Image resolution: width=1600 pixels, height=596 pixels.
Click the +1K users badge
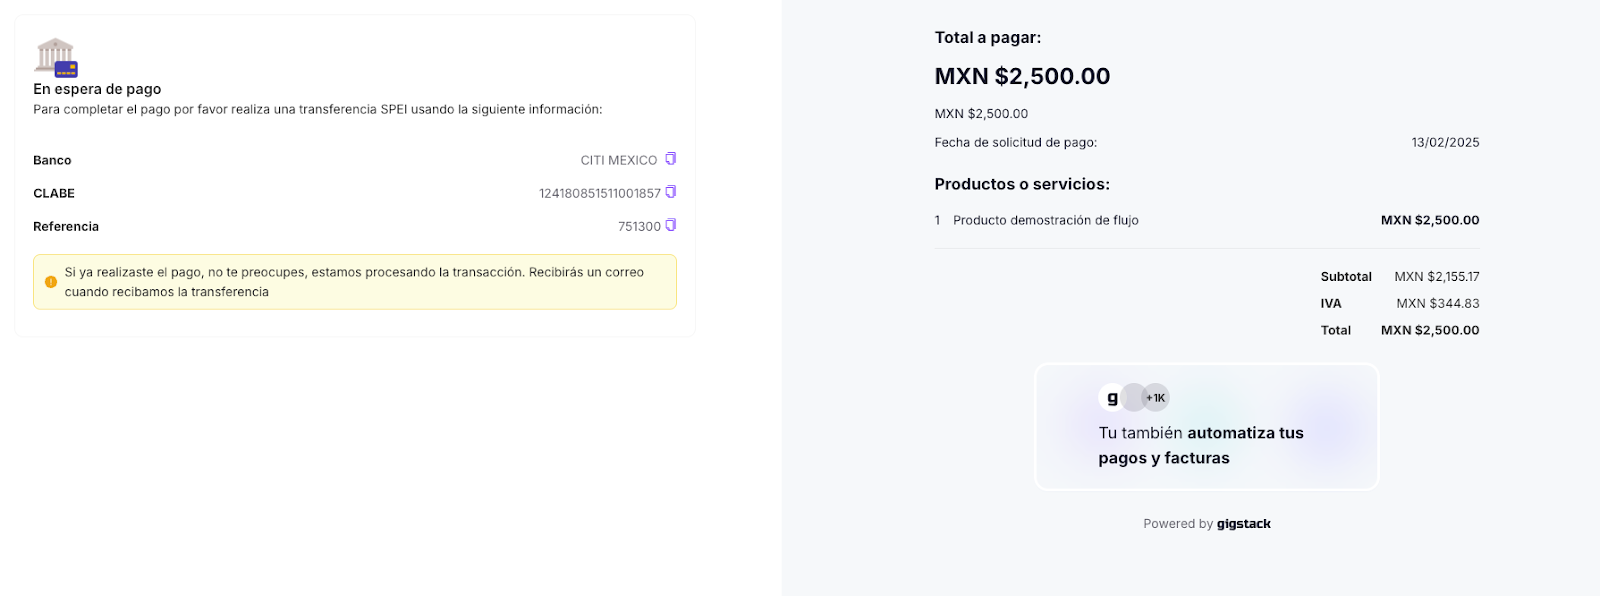1156,397
